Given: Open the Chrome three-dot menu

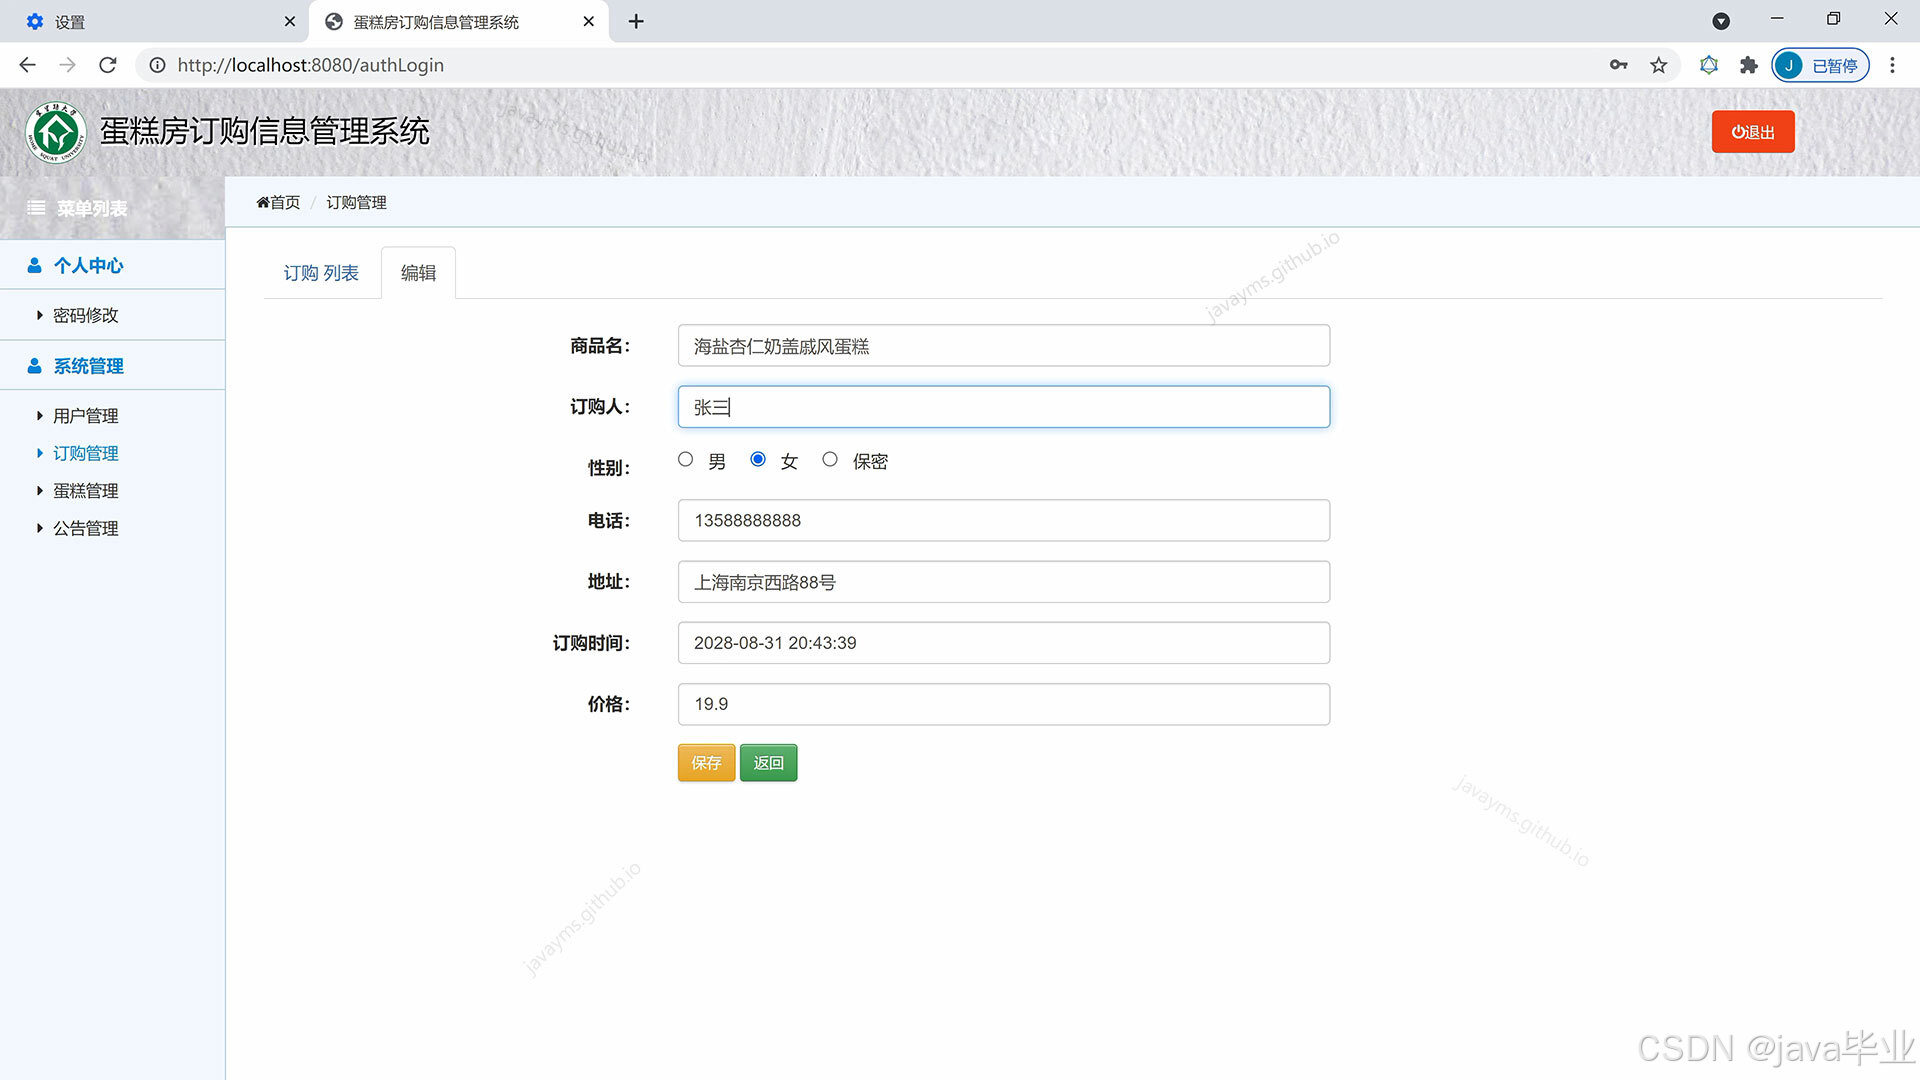Looking at the screenshot, I should pos(1892,65).
